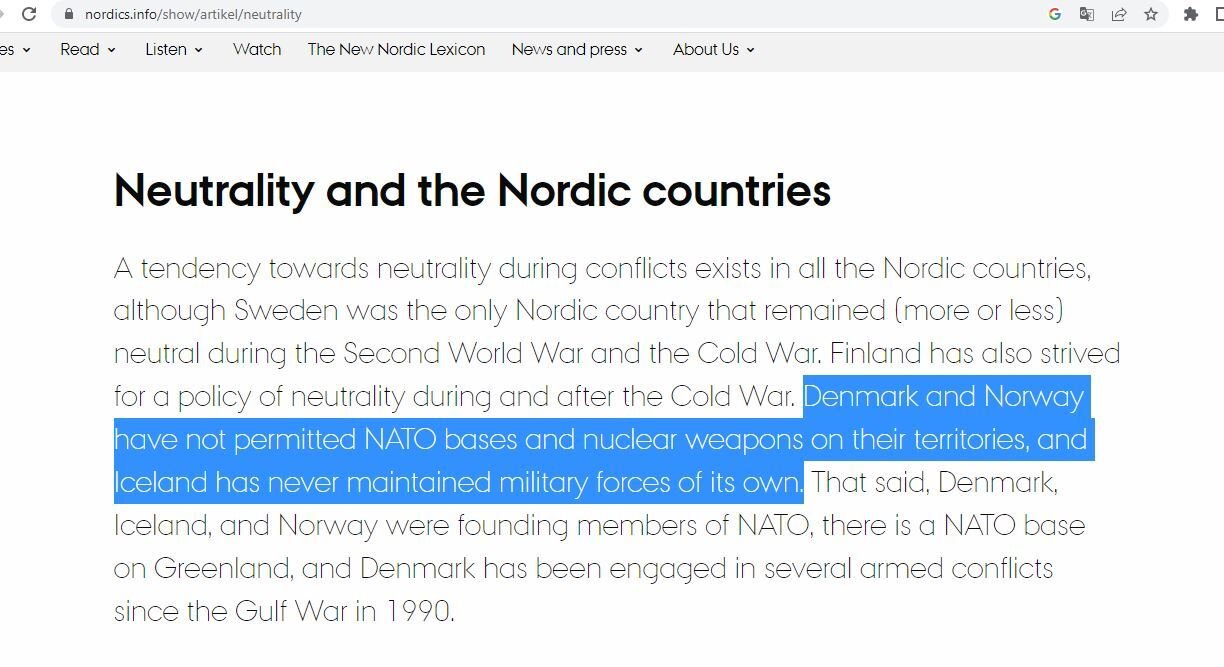Click the padlock site security icon
Image resolution: width=1224 pixels, height=667 pixels.
(68, 14)
